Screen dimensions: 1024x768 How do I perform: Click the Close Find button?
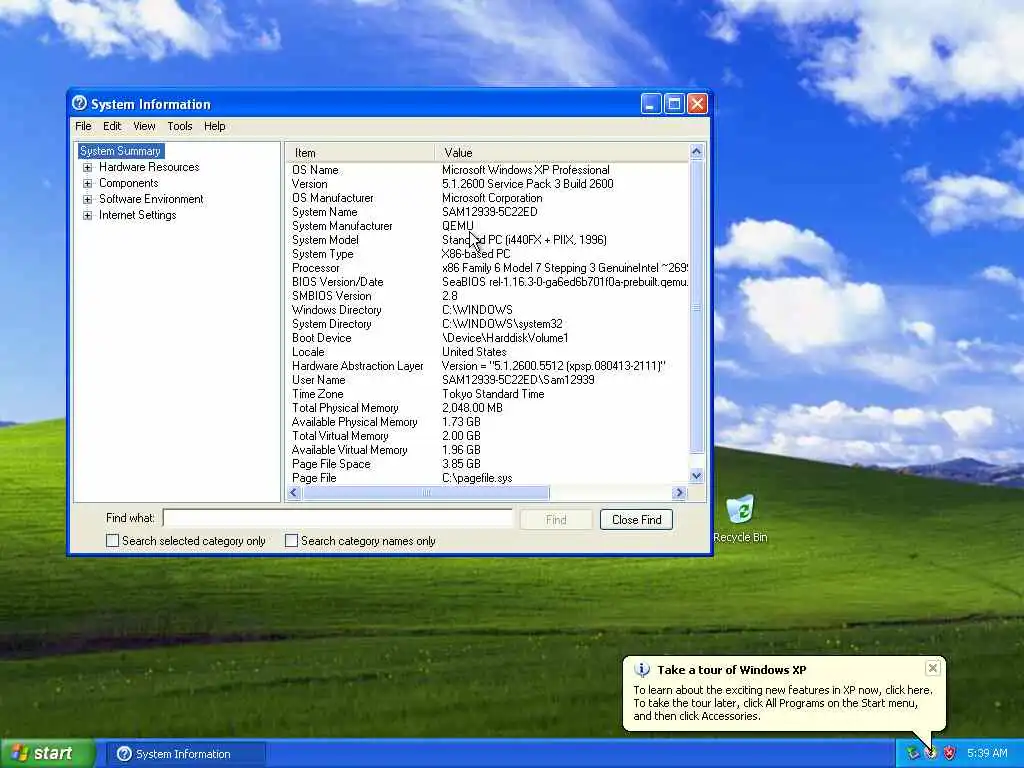point(637,520)
